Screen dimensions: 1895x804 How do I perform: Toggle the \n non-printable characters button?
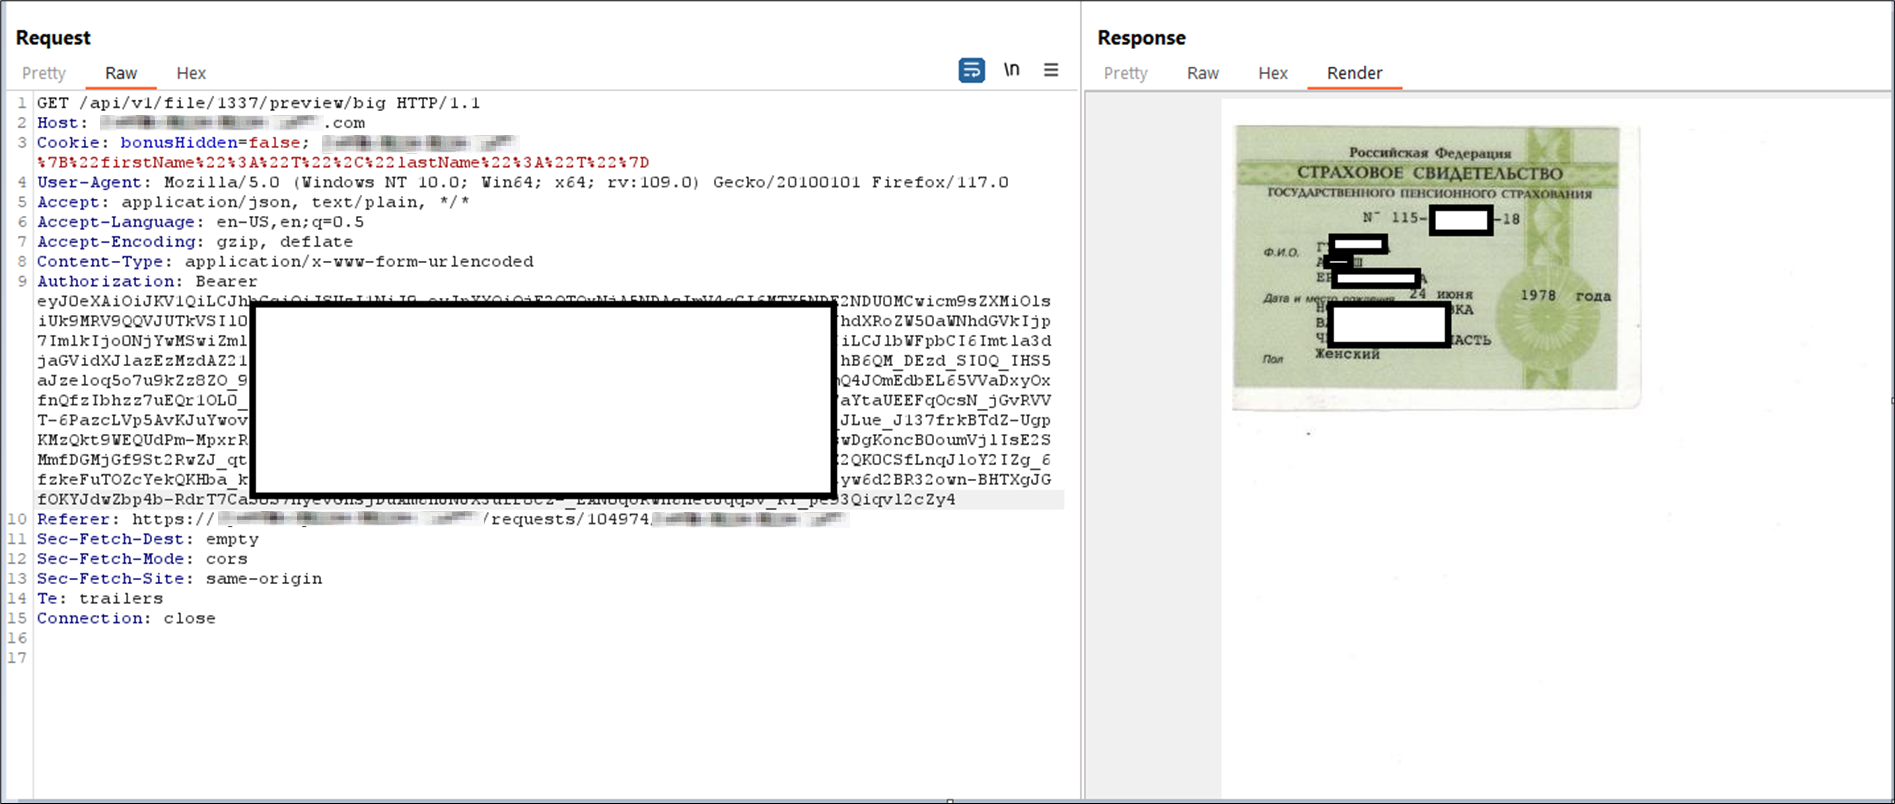1012,69
